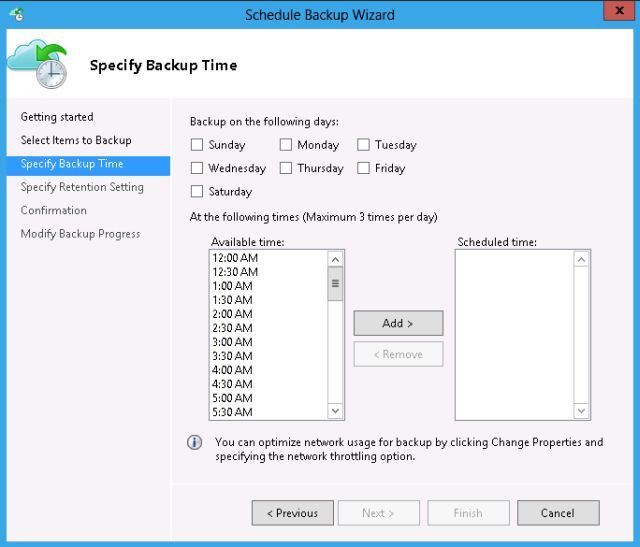640x547 pixels.
Task: Toggle the Thursday checkbox
Action: point(286,168)
